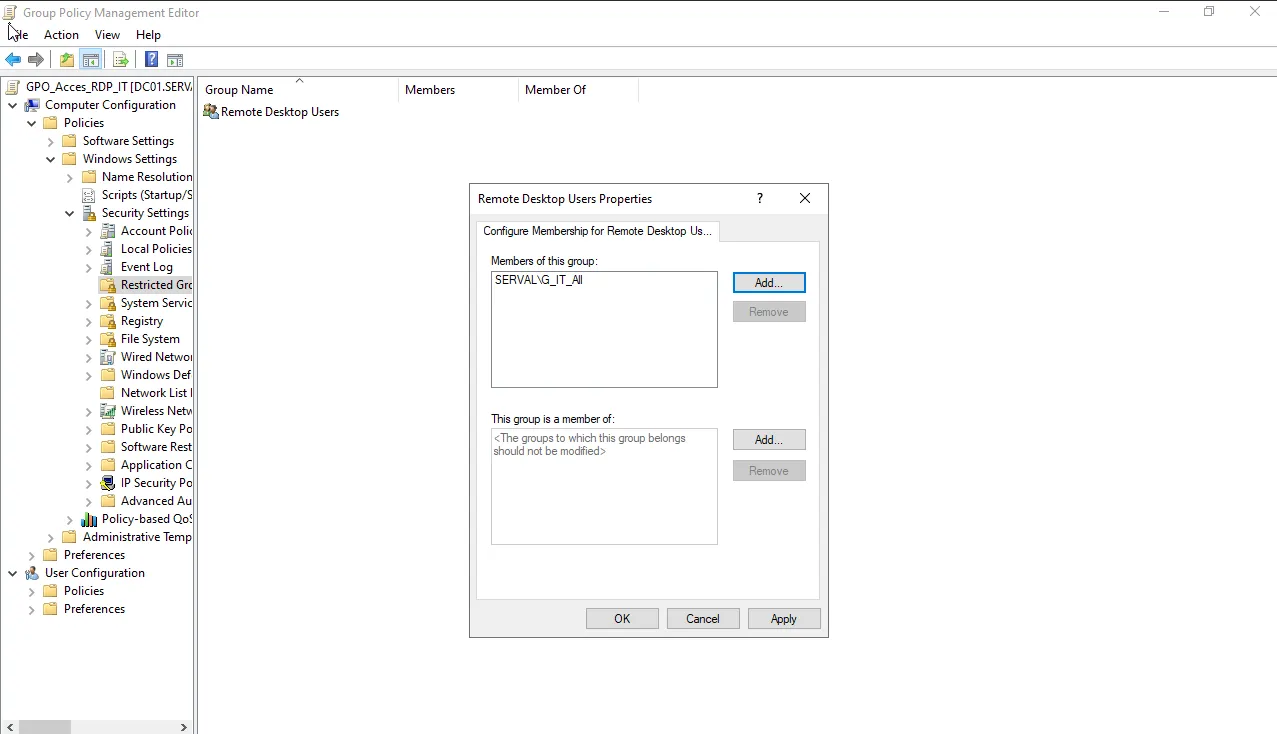
Task: Click the Add button for group members
Action: point(769,283)
